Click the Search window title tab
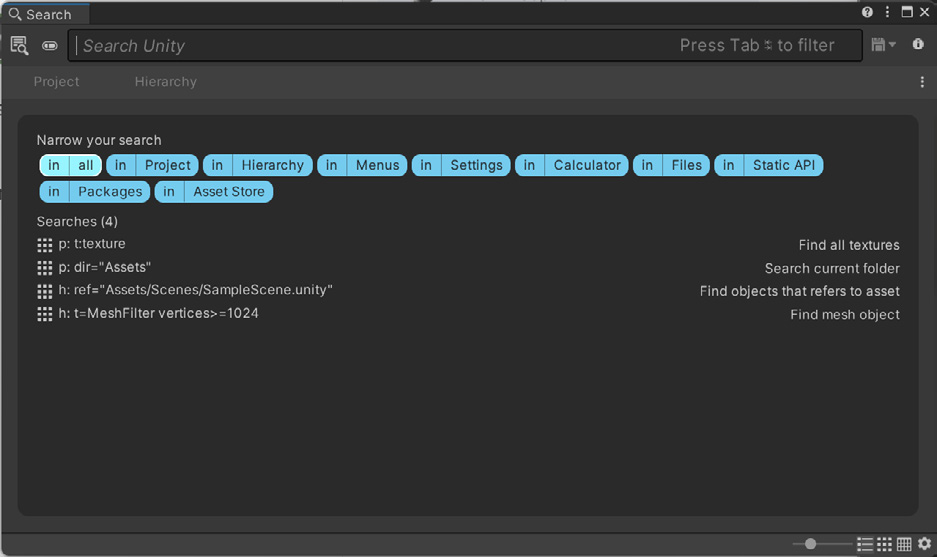The image size is (937, 557). [x=45, y=14]
